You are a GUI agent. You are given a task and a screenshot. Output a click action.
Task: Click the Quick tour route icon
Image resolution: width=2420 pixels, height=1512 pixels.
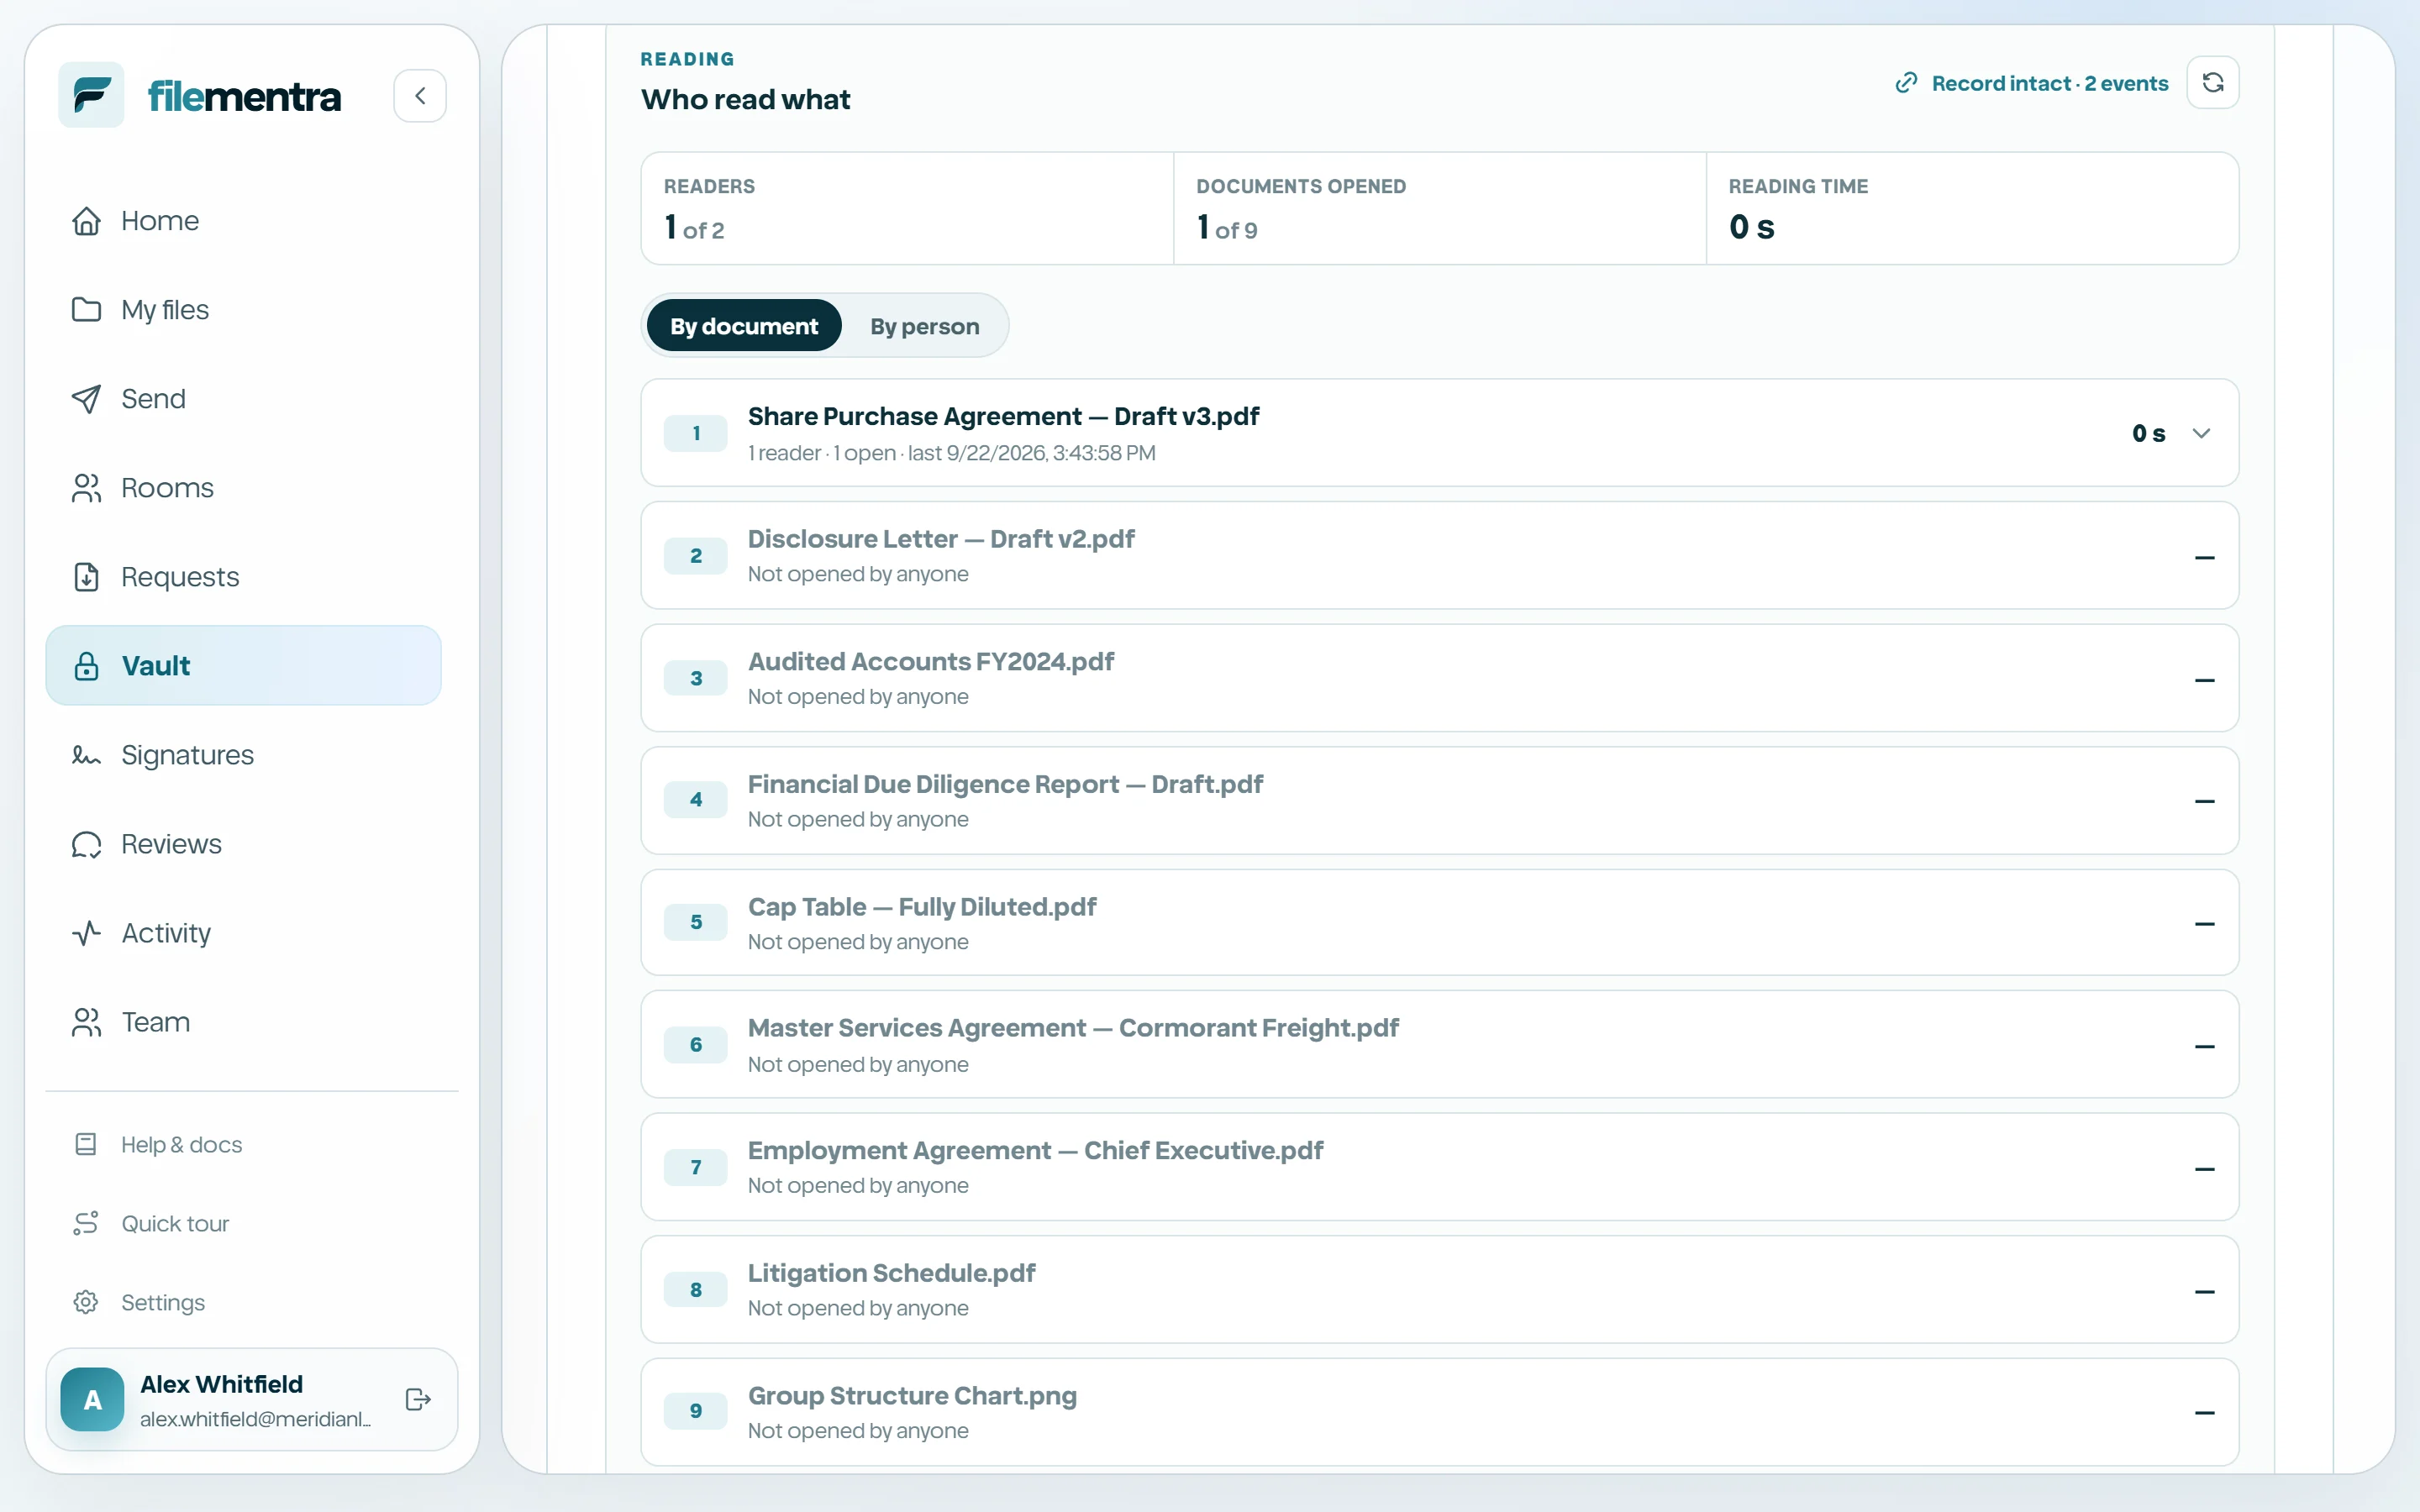(86, 1223)
